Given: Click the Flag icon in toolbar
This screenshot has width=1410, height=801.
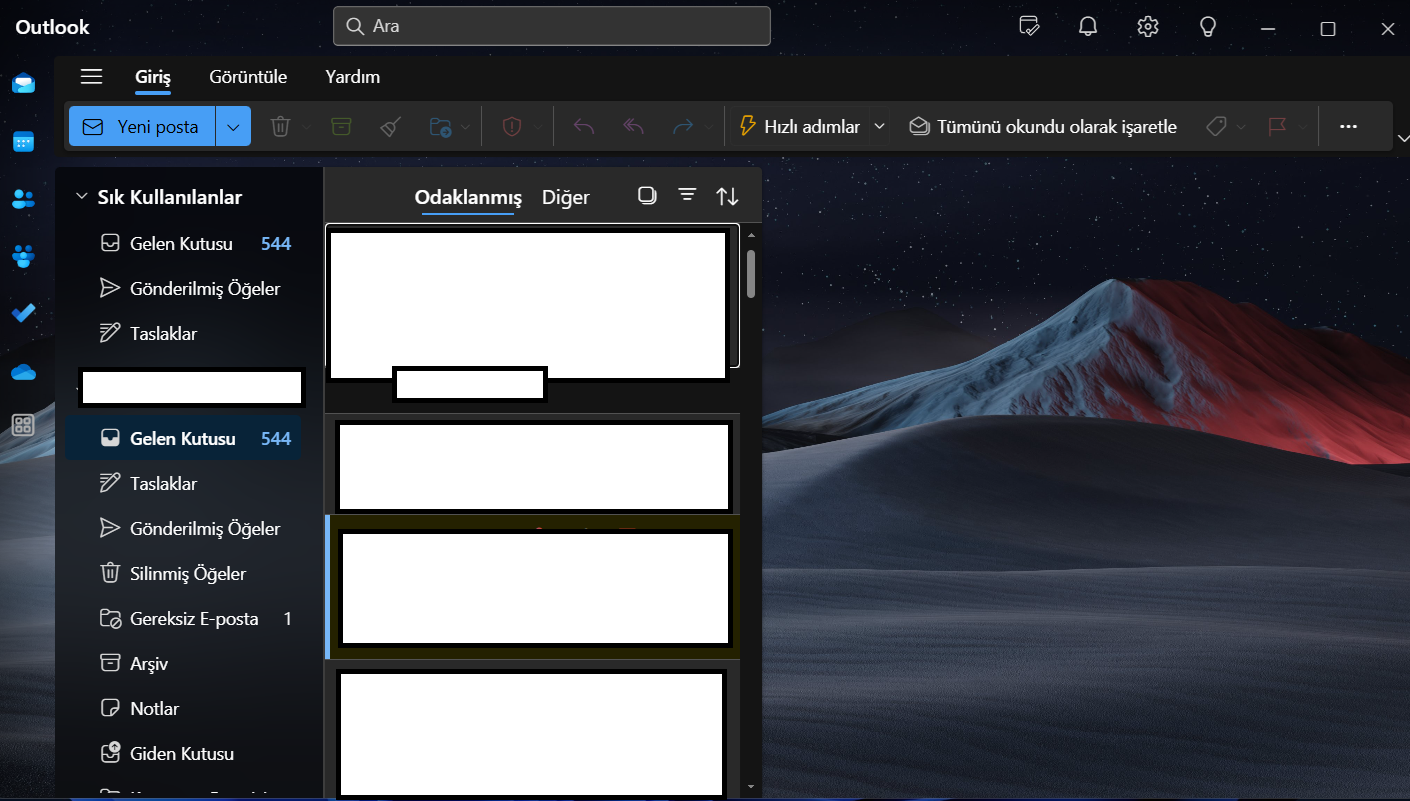Looking at the screenshot, I should [1277, 127].
